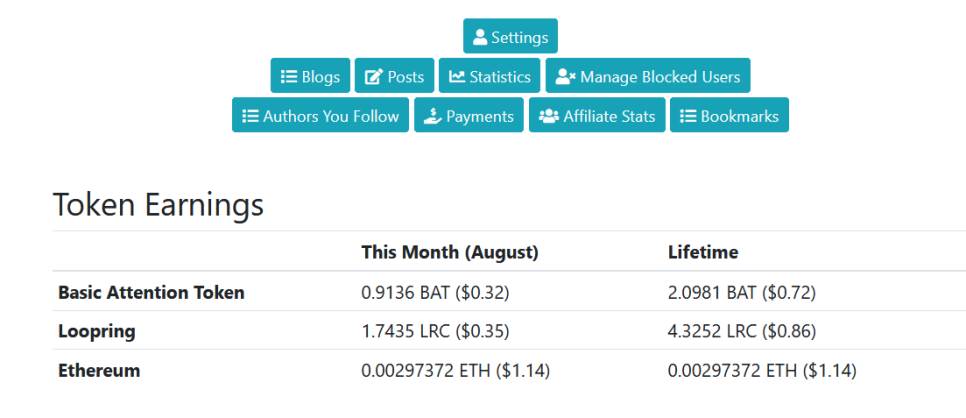
Task: Click the user icon on the Settings button
Action: point(481,37)
